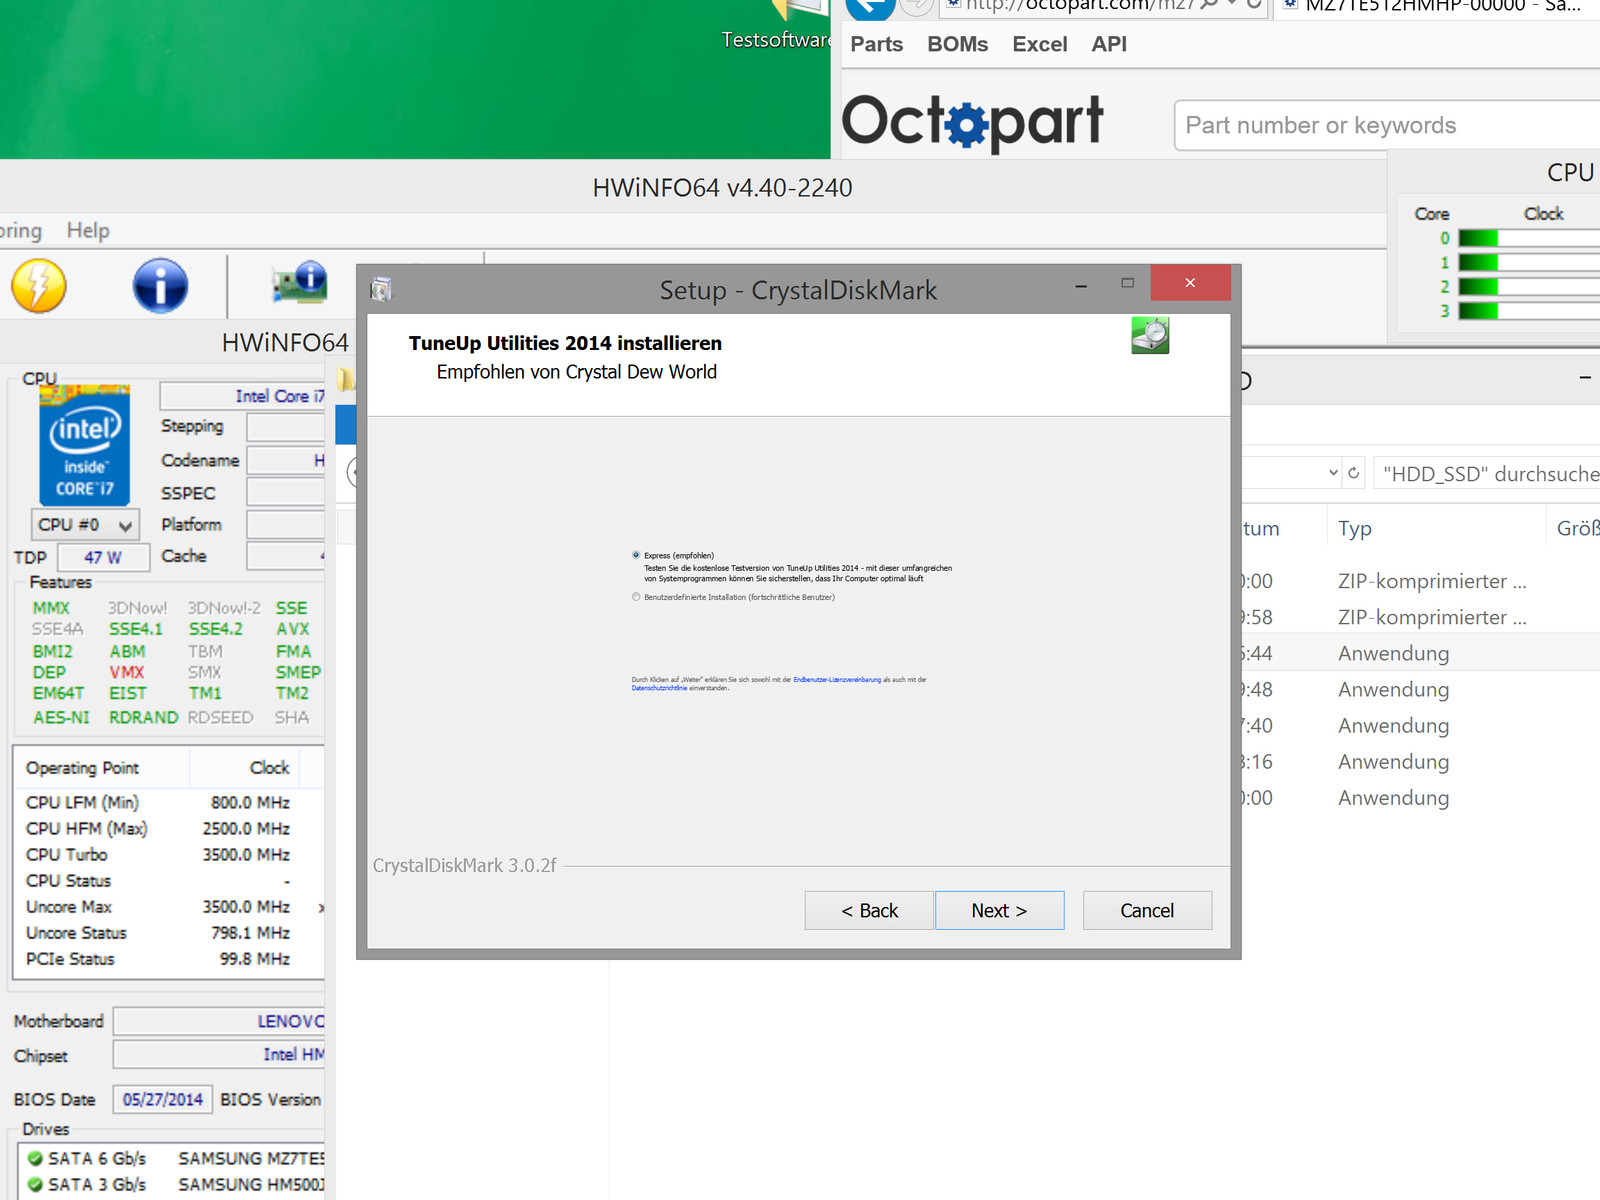This screenshot has width=1600, height=1200.
Task: Click the refresh icon beside the Explorer search box
Action: pyautogui.click(x=1354, y=473)
